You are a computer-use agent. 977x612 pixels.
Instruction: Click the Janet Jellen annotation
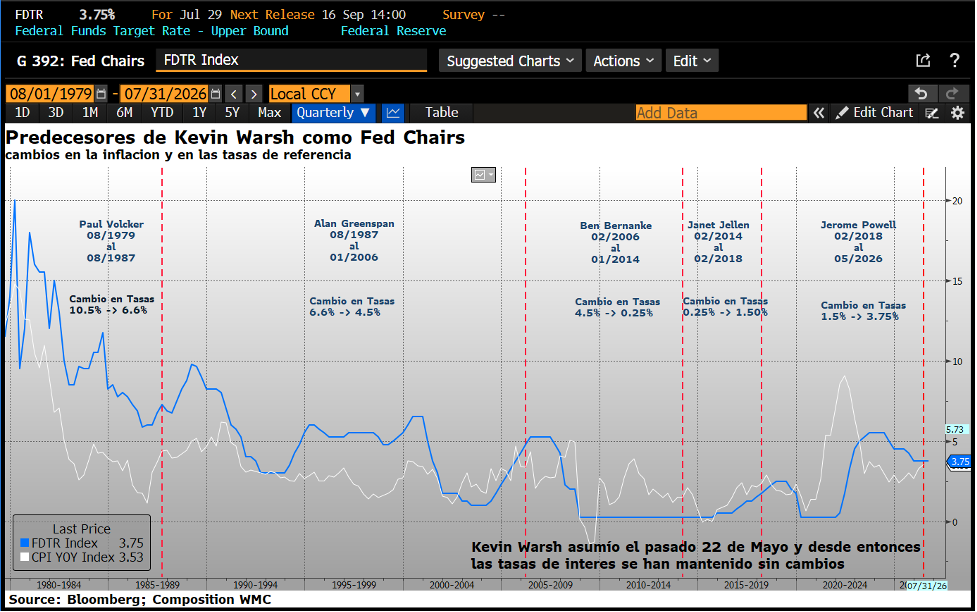(x=718, y=241)
